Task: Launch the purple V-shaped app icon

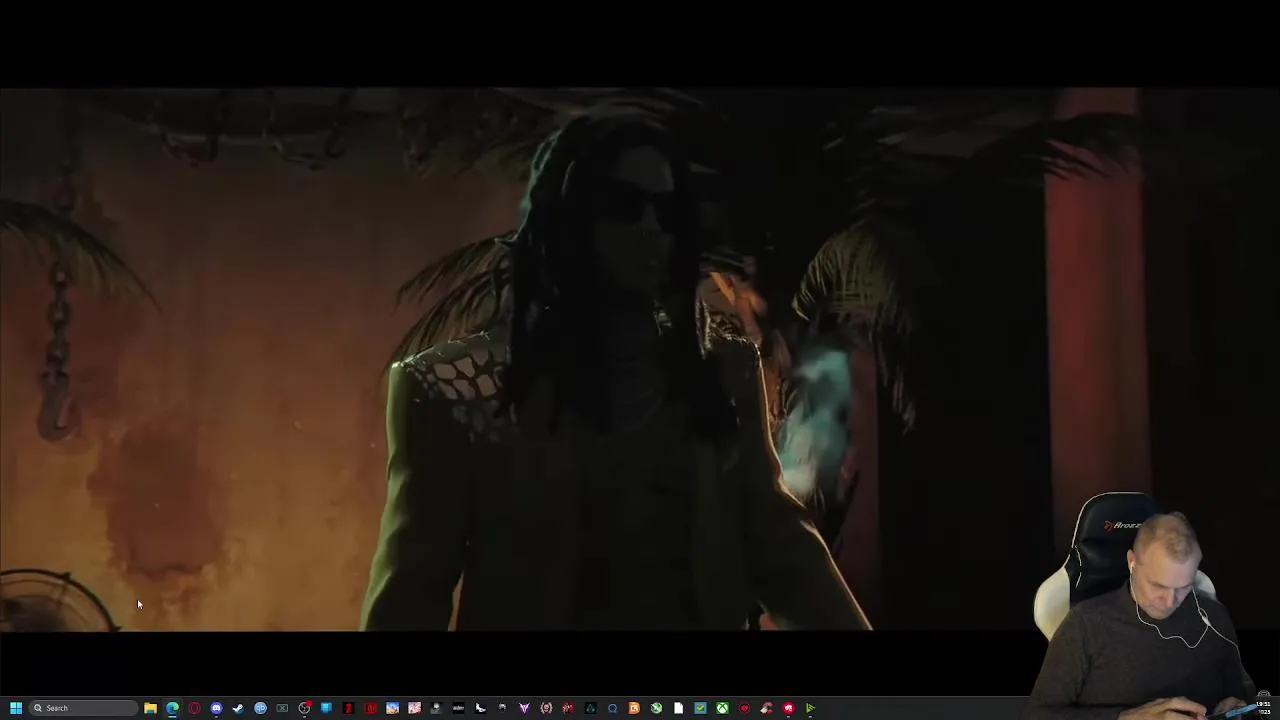Action: pos(523,708)
